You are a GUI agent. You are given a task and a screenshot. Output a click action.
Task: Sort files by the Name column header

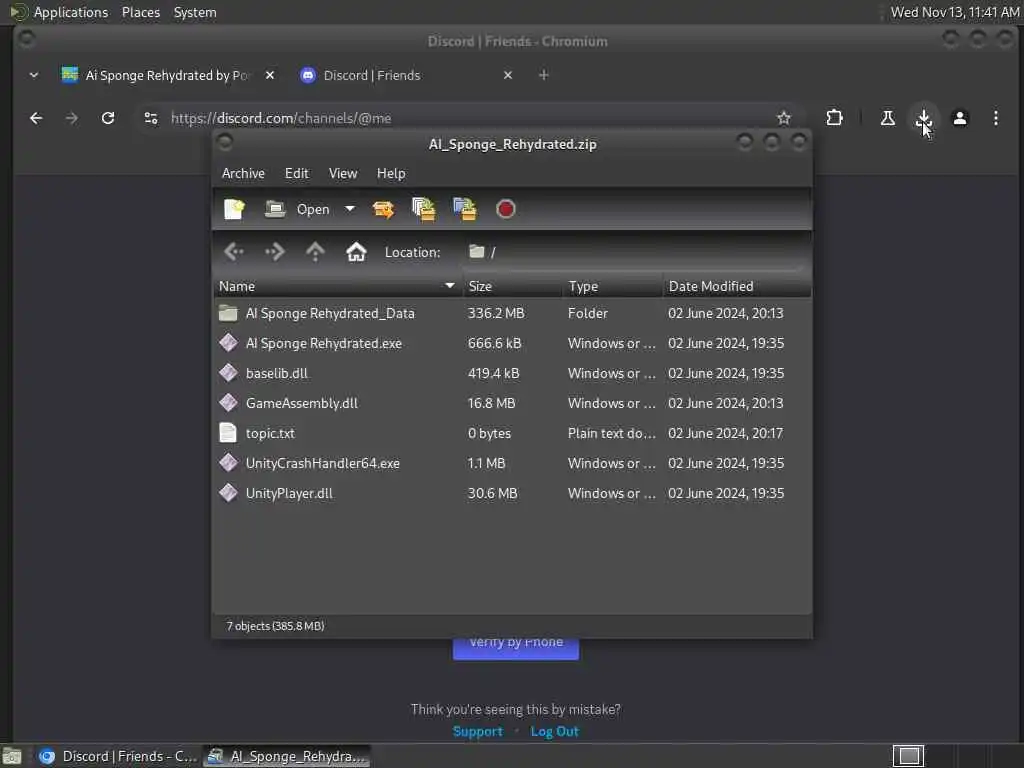coord(337,286)
